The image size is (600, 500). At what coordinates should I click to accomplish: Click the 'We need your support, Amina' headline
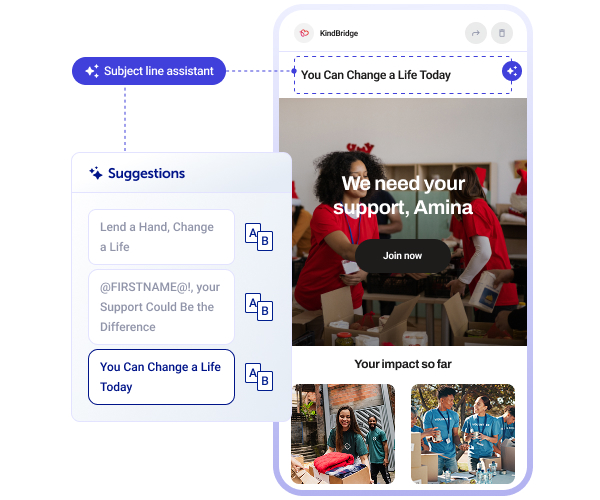[x=403, y=195]
